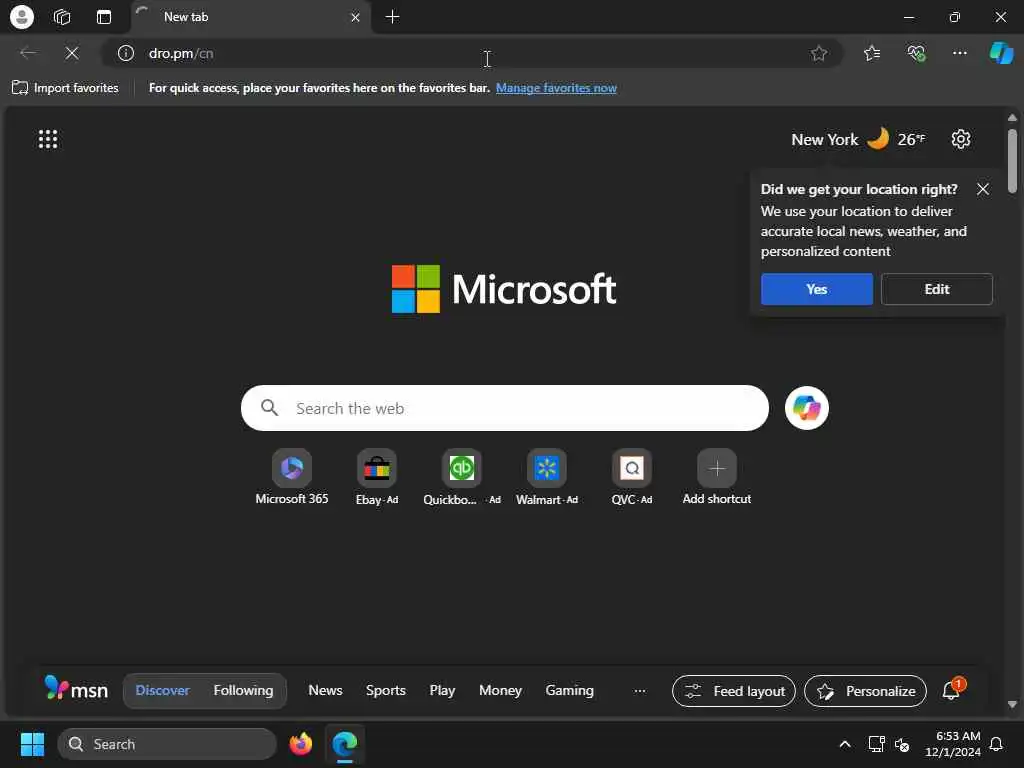The height and width of the screenshot is (768, 1024).
Task: Click the Personalize button
Action: coord(865,691)
